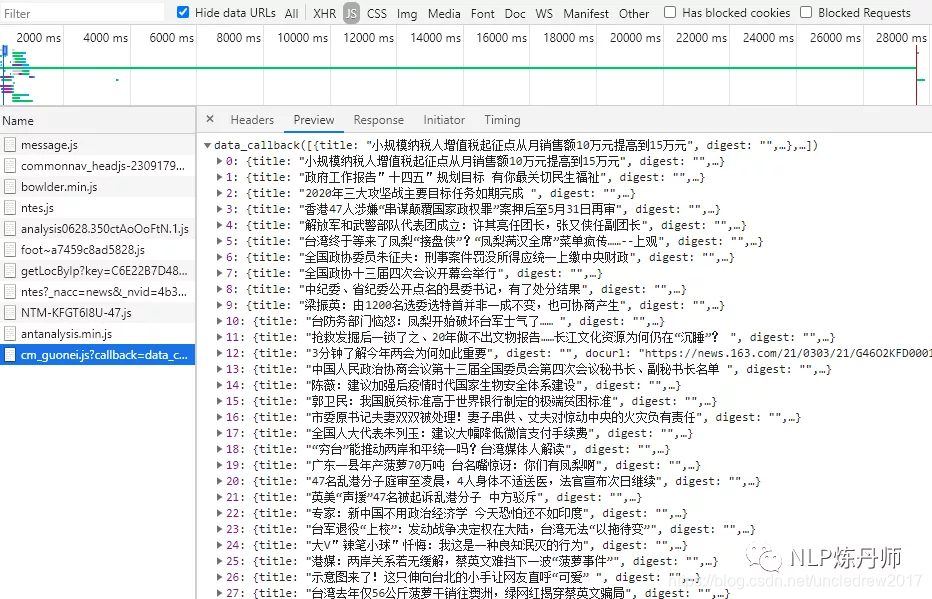
Task: Click the Name column header
Action: (x=97, y=121)
